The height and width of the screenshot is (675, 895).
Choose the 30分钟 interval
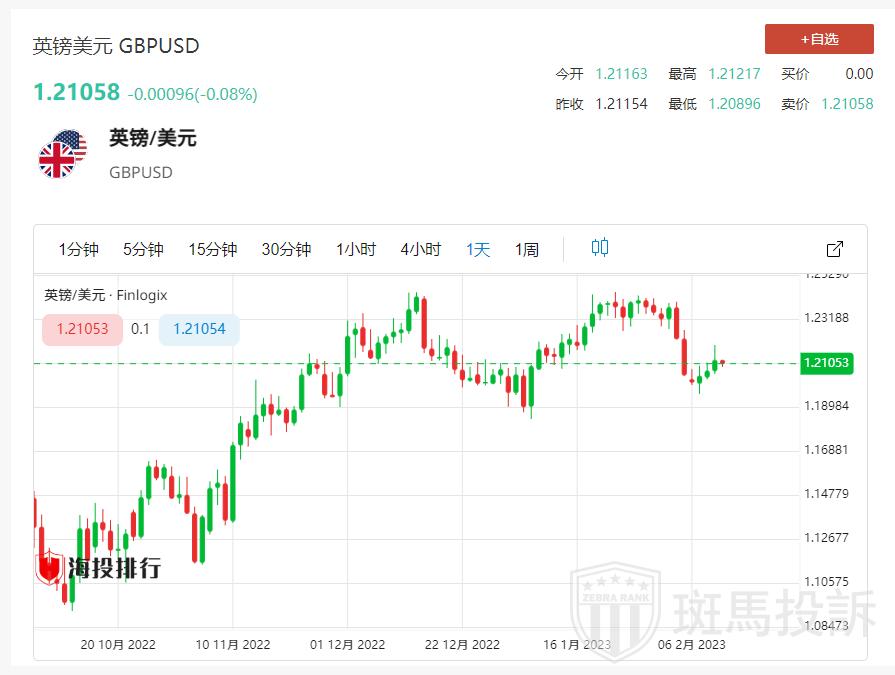click(286, 249)
